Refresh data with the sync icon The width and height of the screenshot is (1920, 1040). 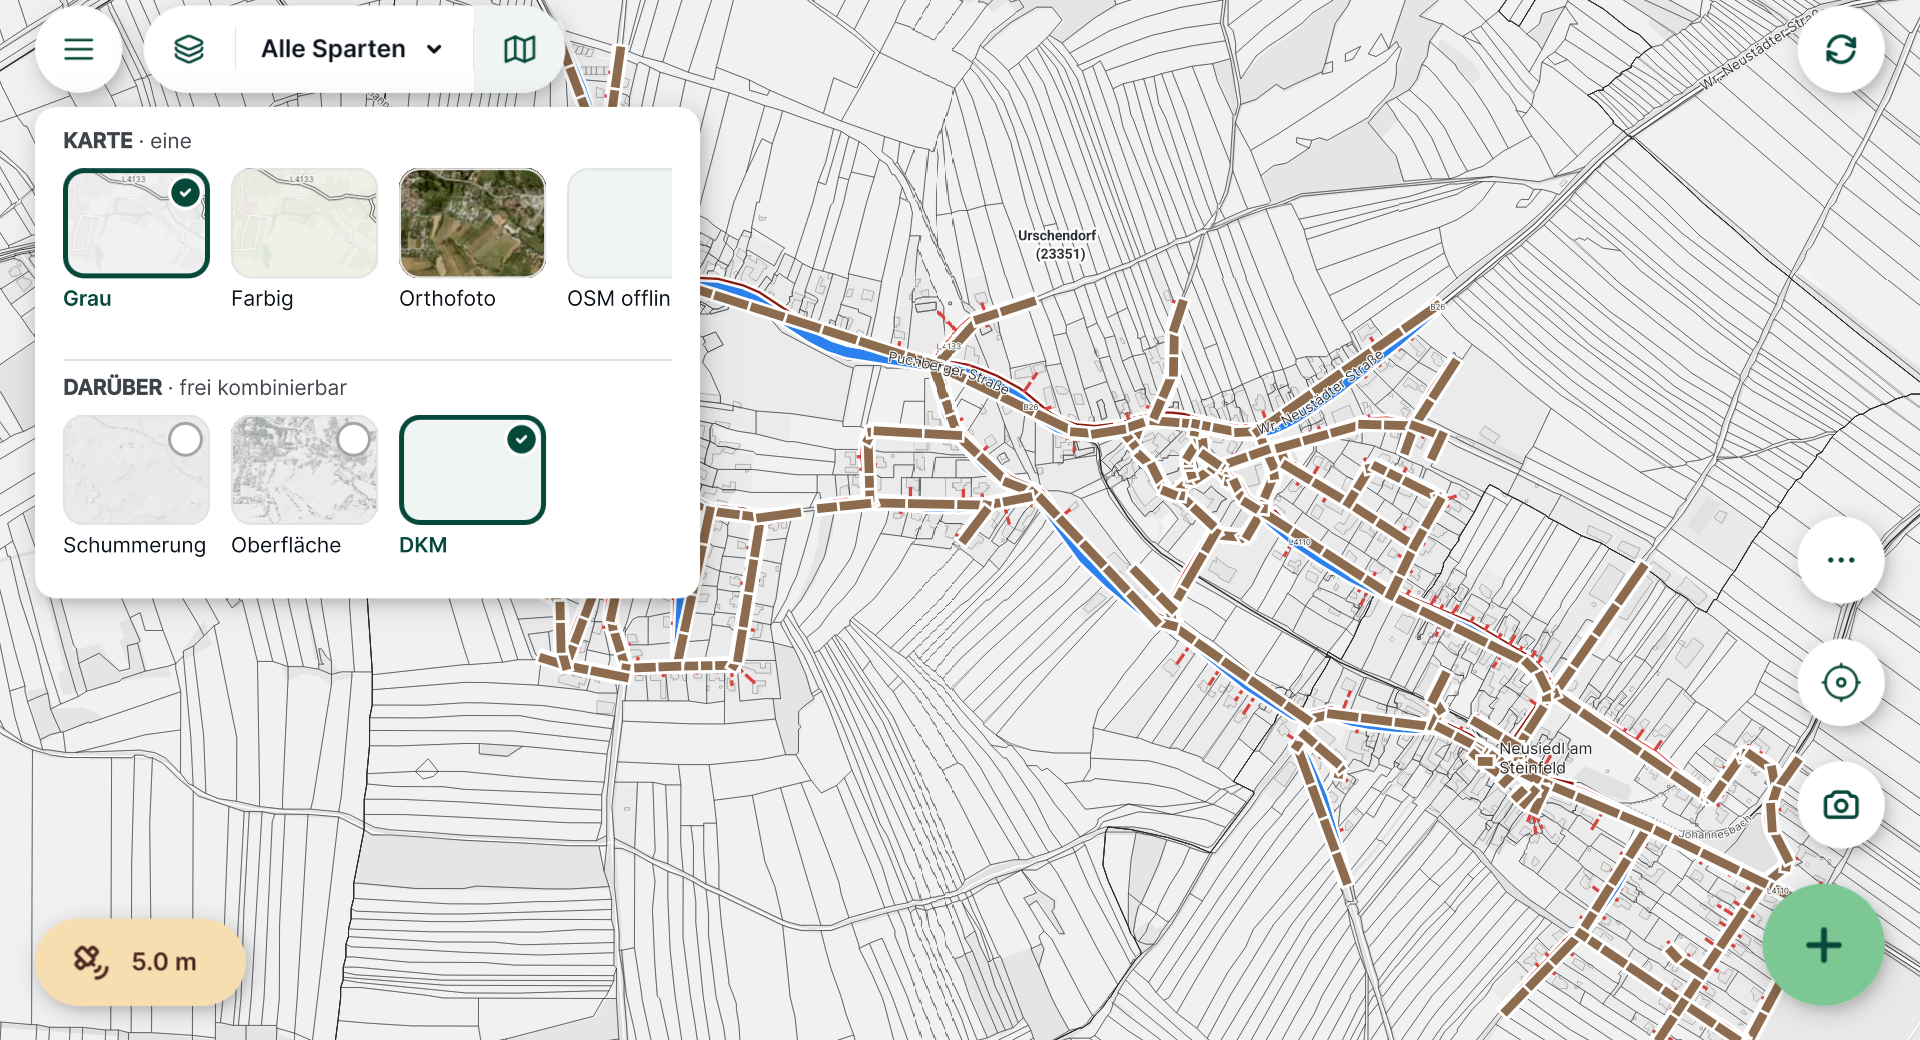tap(1840, 49)
